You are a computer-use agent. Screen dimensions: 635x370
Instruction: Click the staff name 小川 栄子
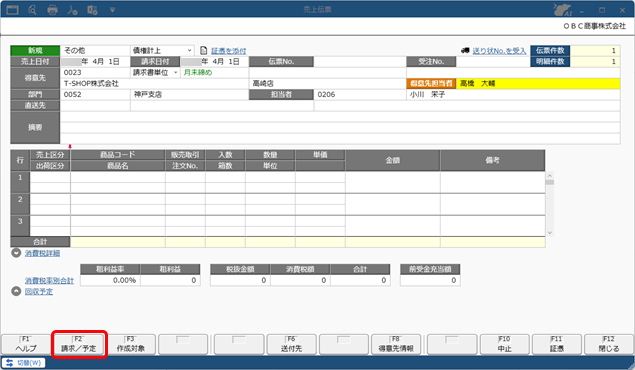pos(427,95)
